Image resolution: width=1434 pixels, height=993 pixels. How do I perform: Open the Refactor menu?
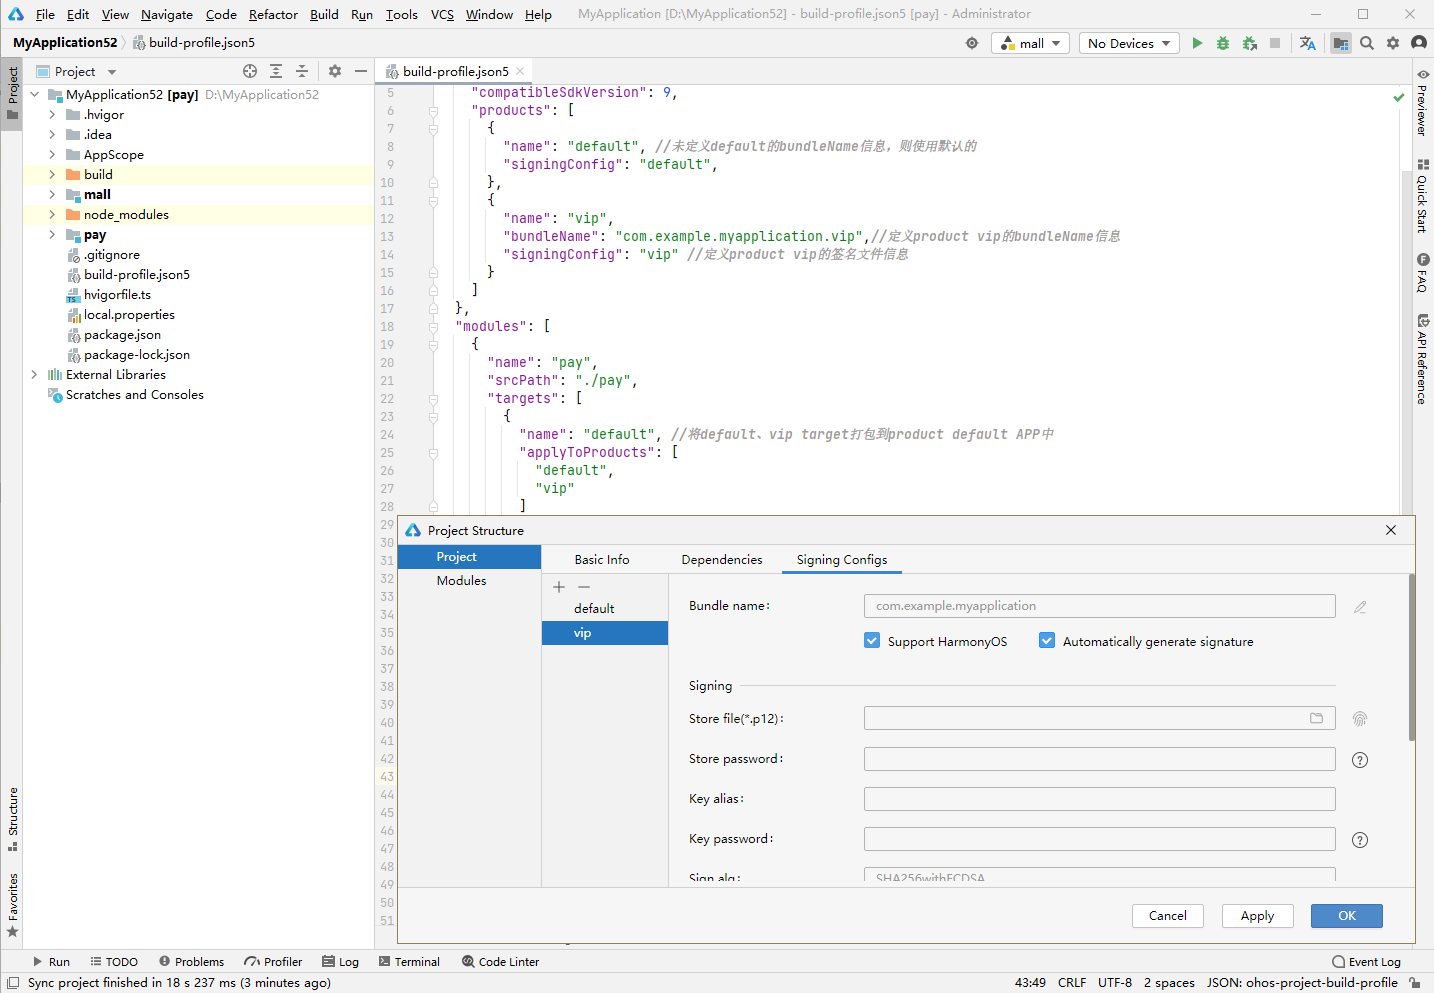pyautogui.click(x=273, y=14)
